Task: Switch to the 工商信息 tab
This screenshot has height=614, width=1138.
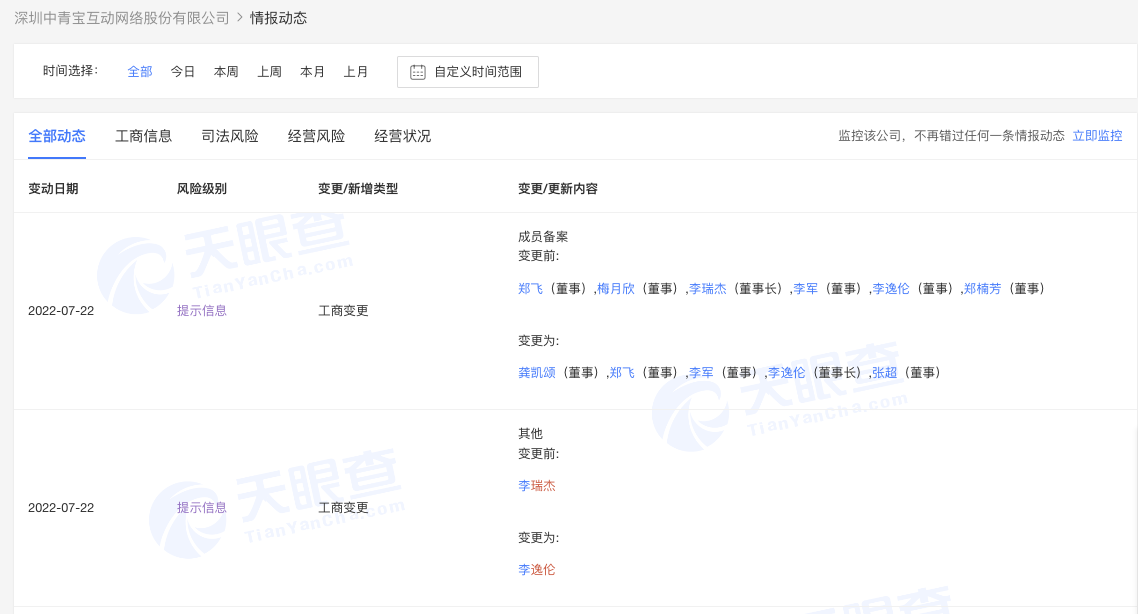Action: coord(144,136)
